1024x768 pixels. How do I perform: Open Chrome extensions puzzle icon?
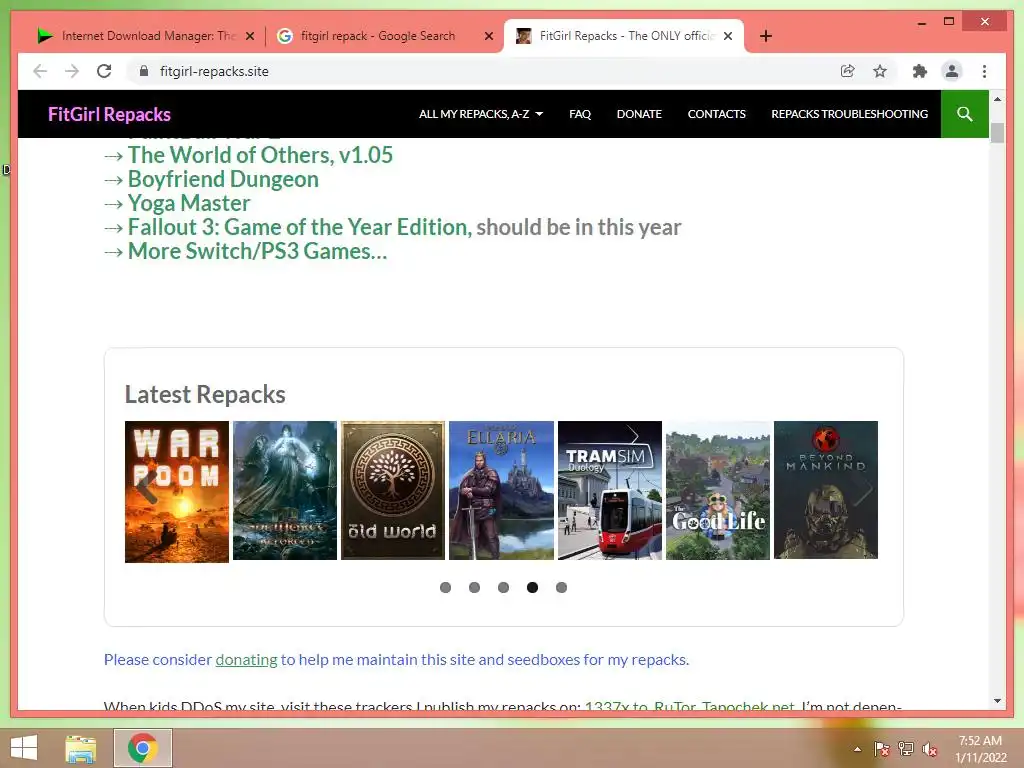920,71
